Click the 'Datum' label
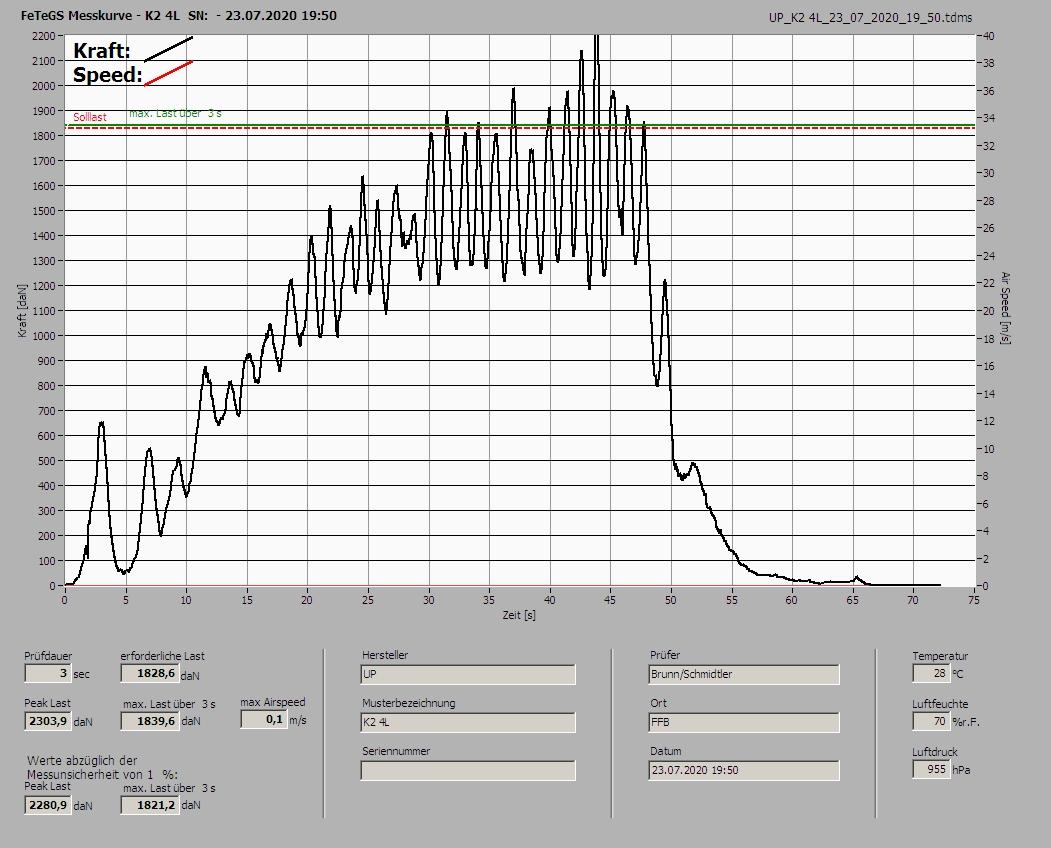The width and height of the screenshot is (1051, 848). coord(666,751)
